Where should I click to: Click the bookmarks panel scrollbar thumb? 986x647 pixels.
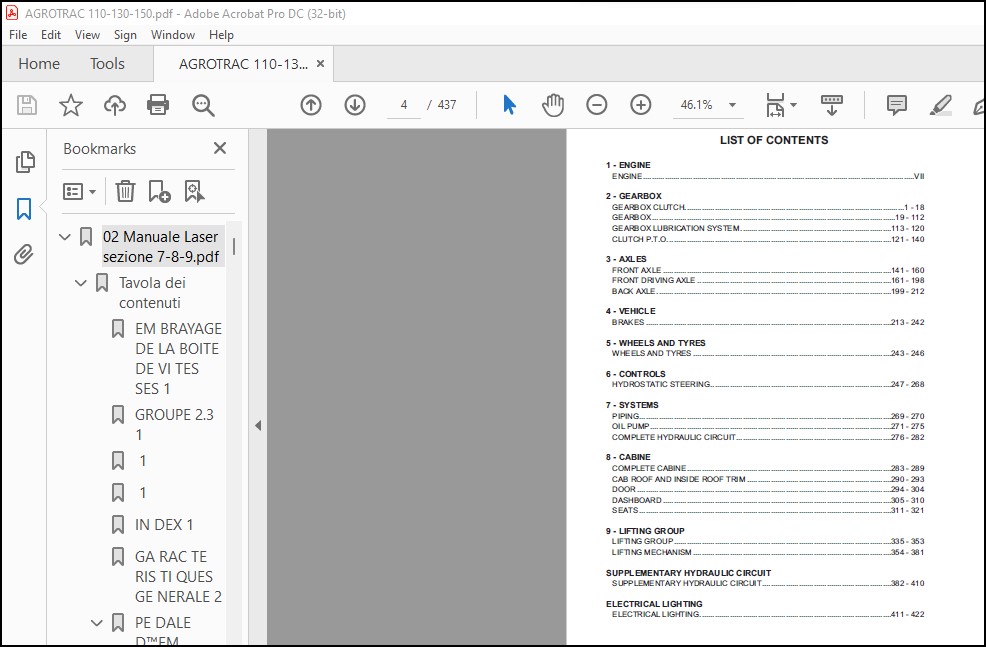tap(234, 246)
